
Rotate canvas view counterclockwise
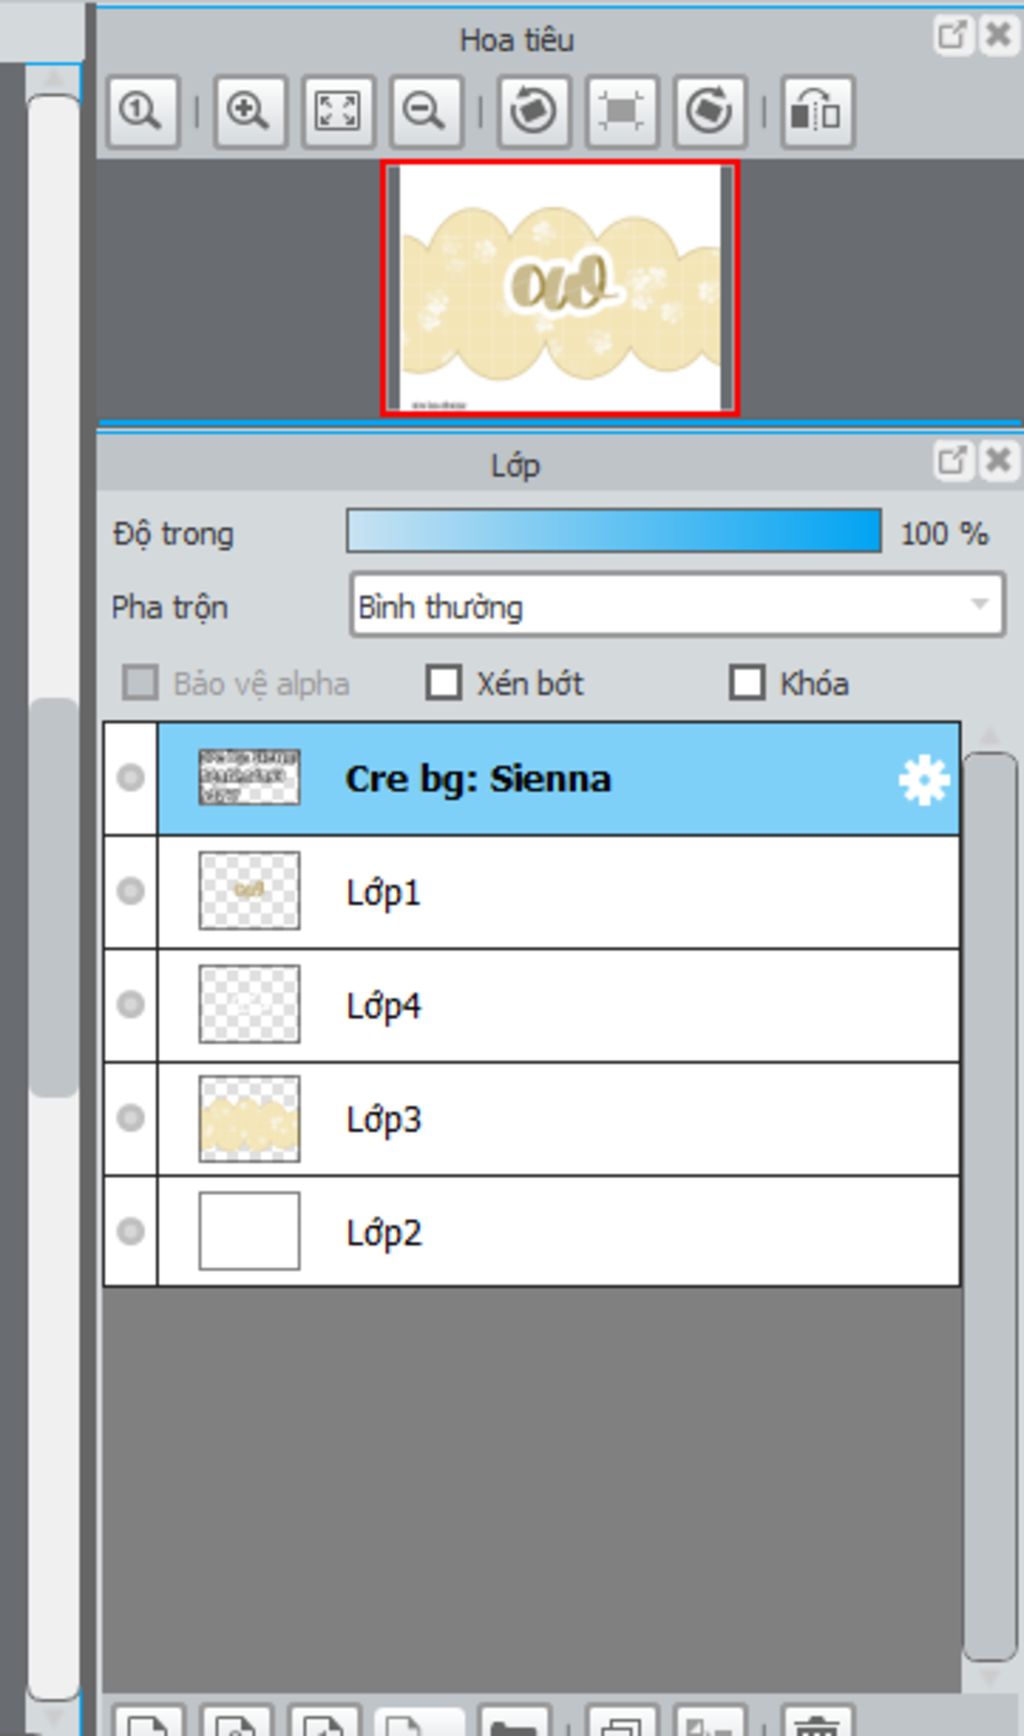[533, 111]
